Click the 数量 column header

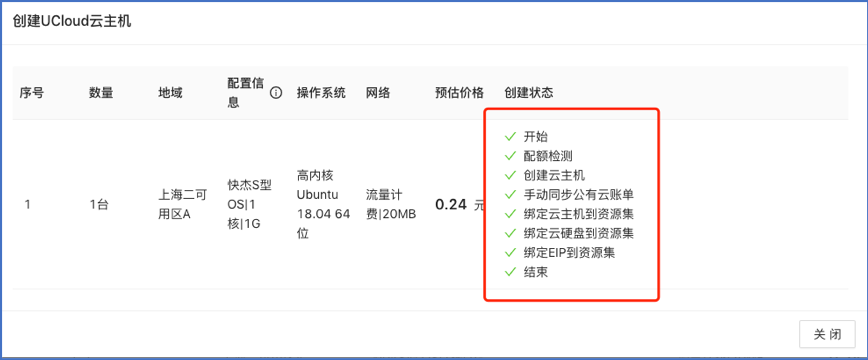[101, 92]
